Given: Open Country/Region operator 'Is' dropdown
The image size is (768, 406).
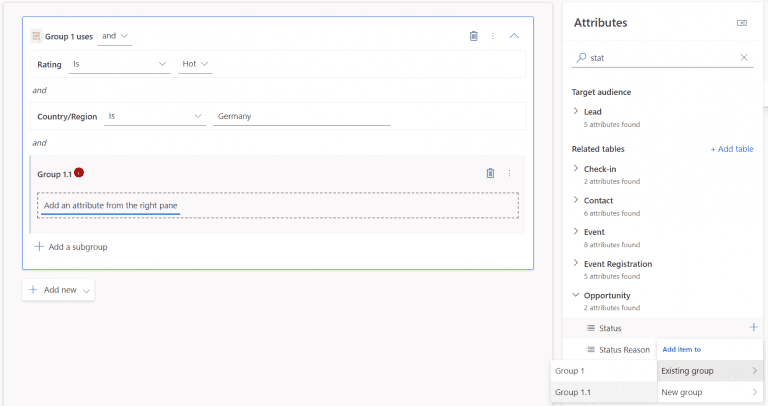Looking at the screenshot, I should (x=155, y=116).
